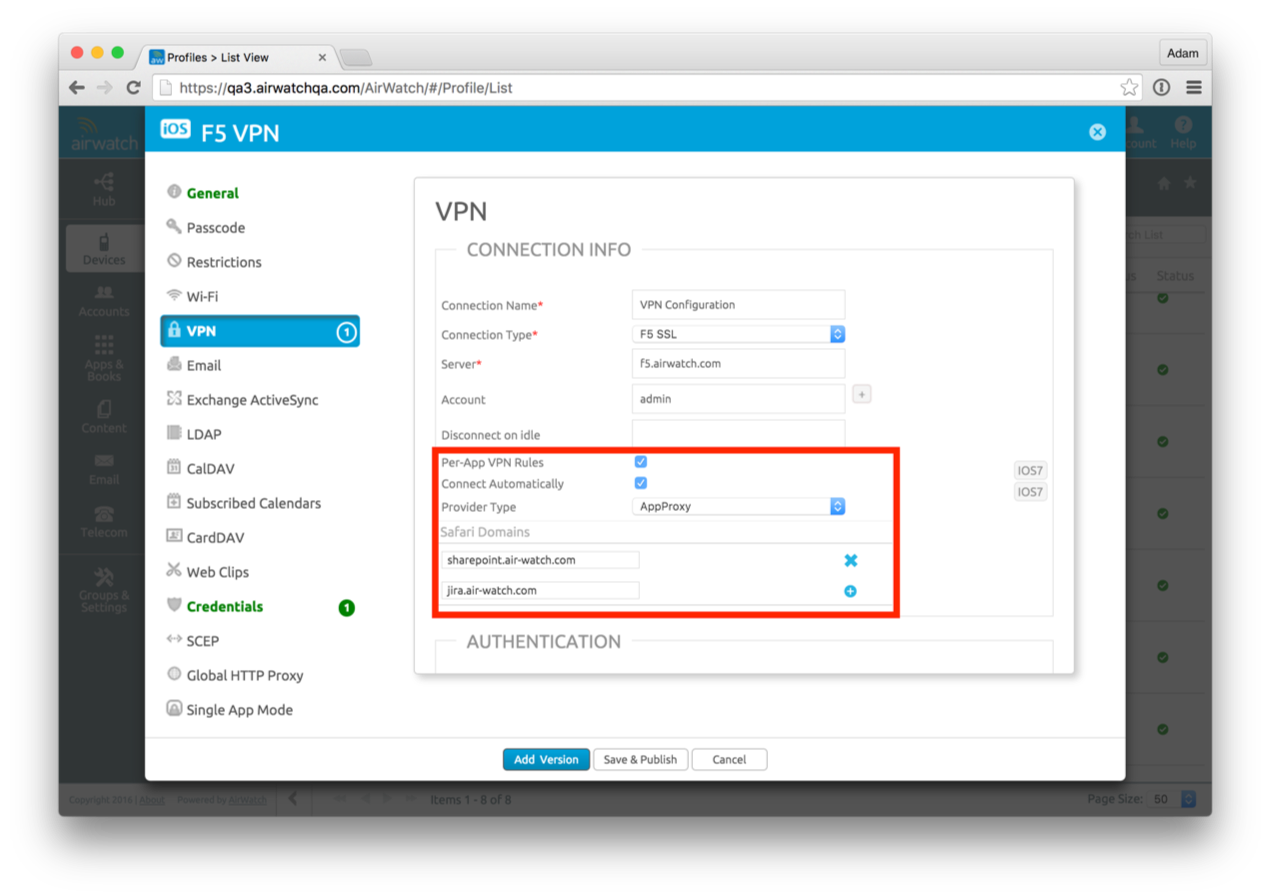Uncheck Per-App VPN Rules checkbox

pyautogui.click(x=641, y=462)
